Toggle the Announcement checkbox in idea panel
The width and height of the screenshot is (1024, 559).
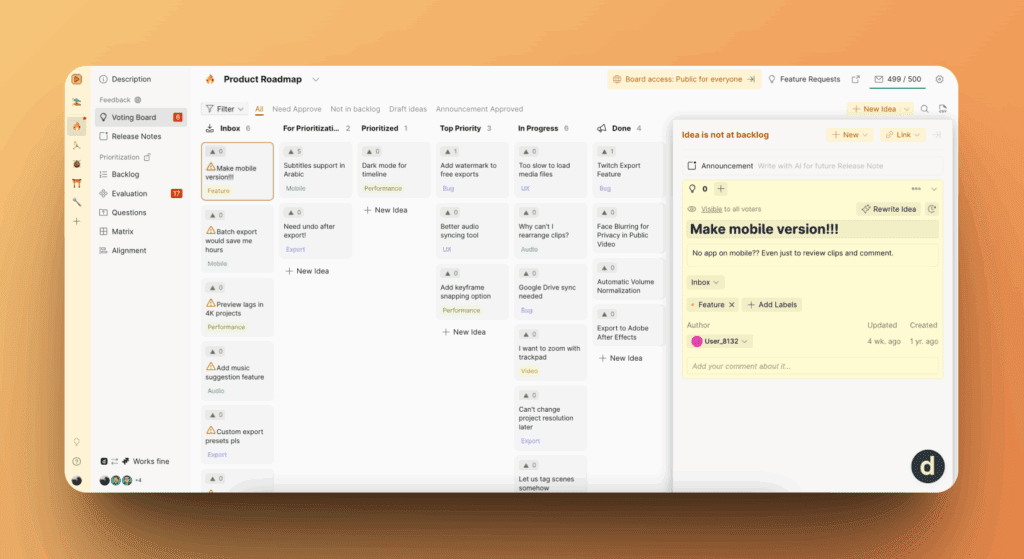[691, 165]
